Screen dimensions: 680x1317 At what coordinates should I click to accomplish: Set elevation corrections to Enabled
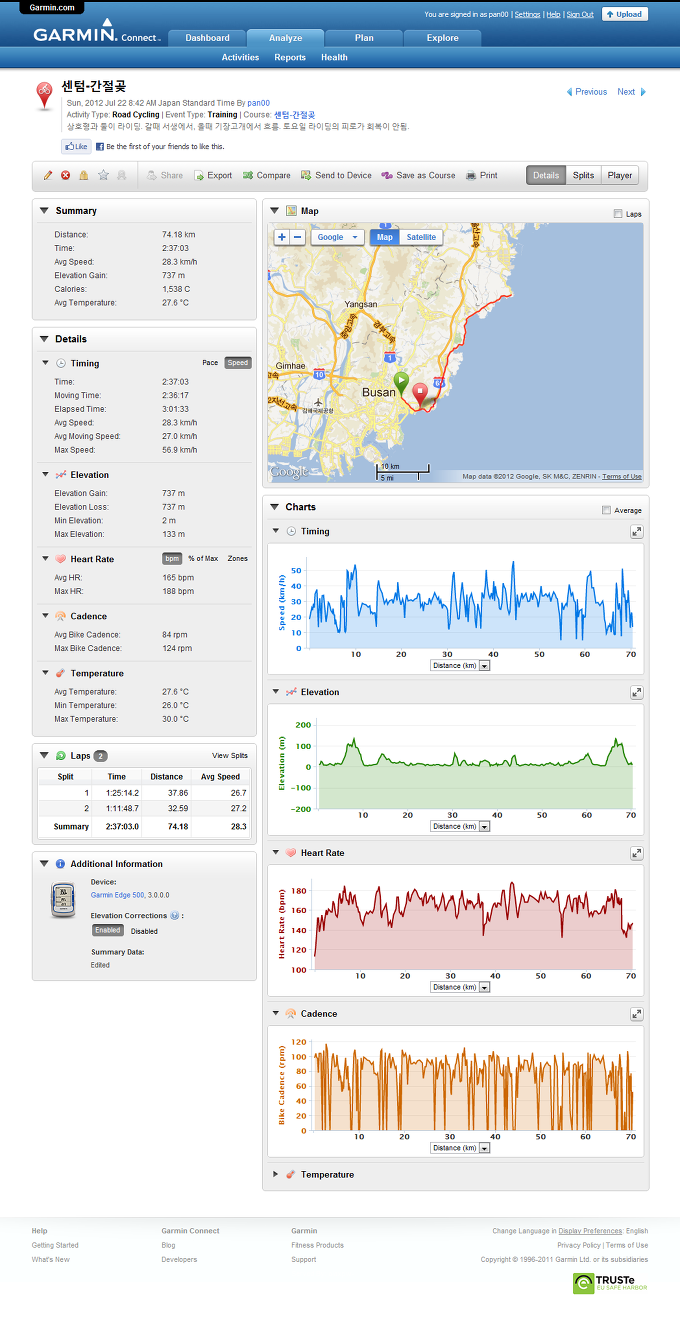click(108, 930)
